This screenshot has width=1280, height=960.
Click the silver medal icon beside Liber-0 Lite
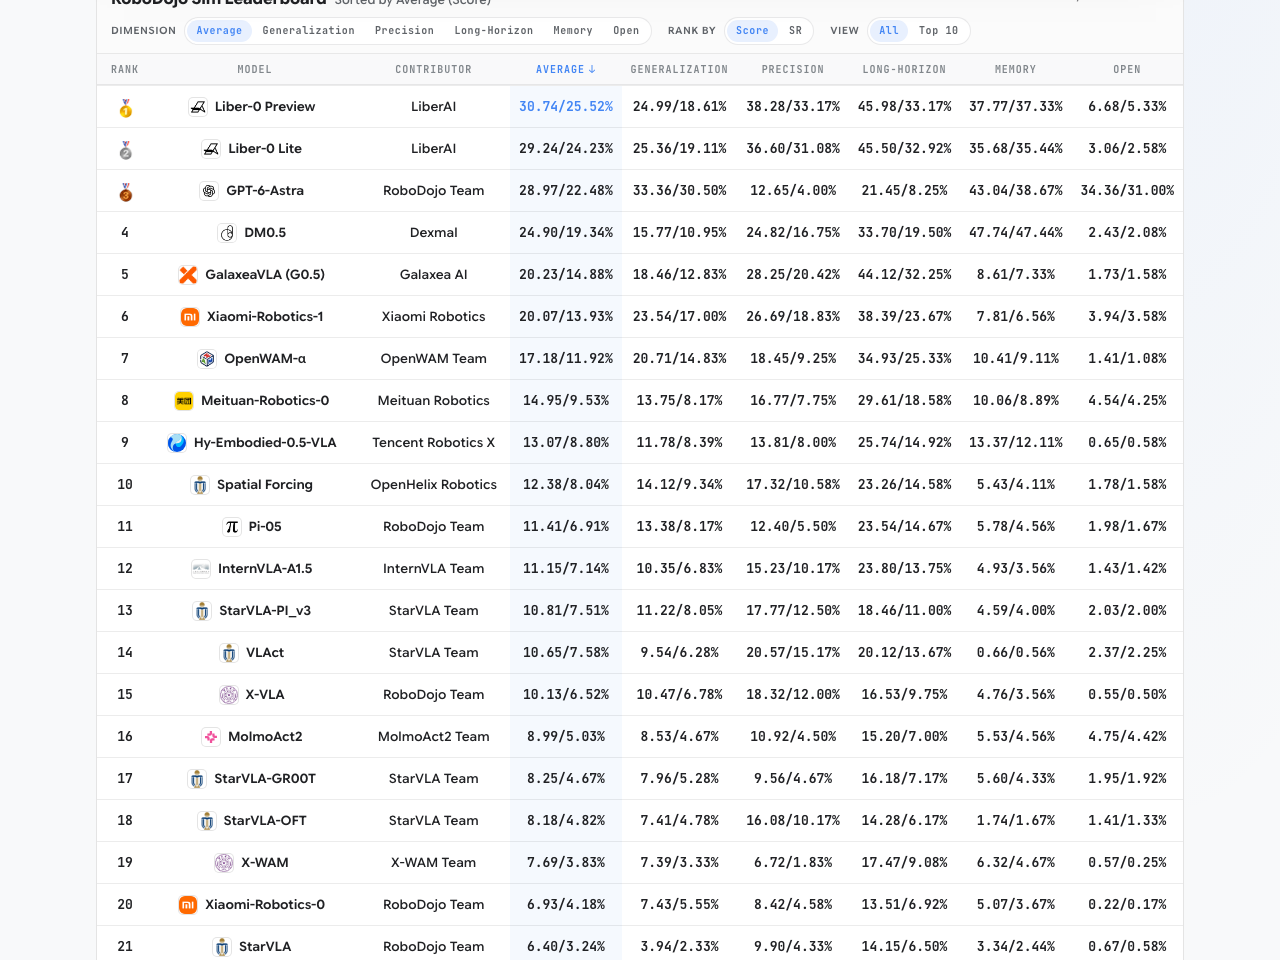125,149
